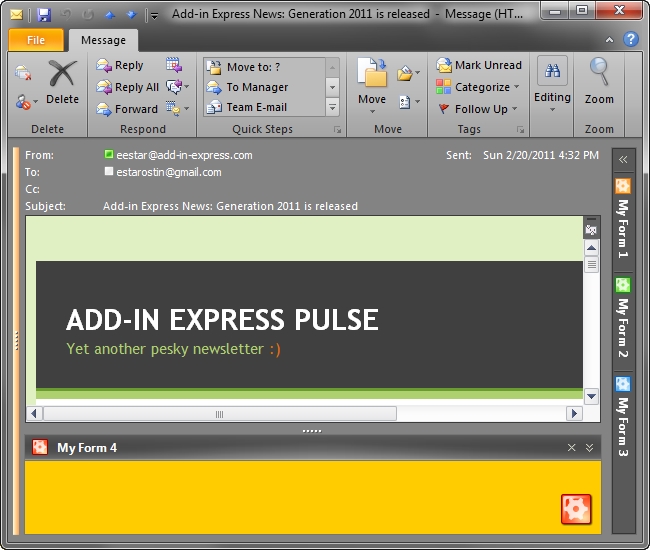Click the sender eestar@add-in-express.com
650x550 pixels.
pos(184,155)
